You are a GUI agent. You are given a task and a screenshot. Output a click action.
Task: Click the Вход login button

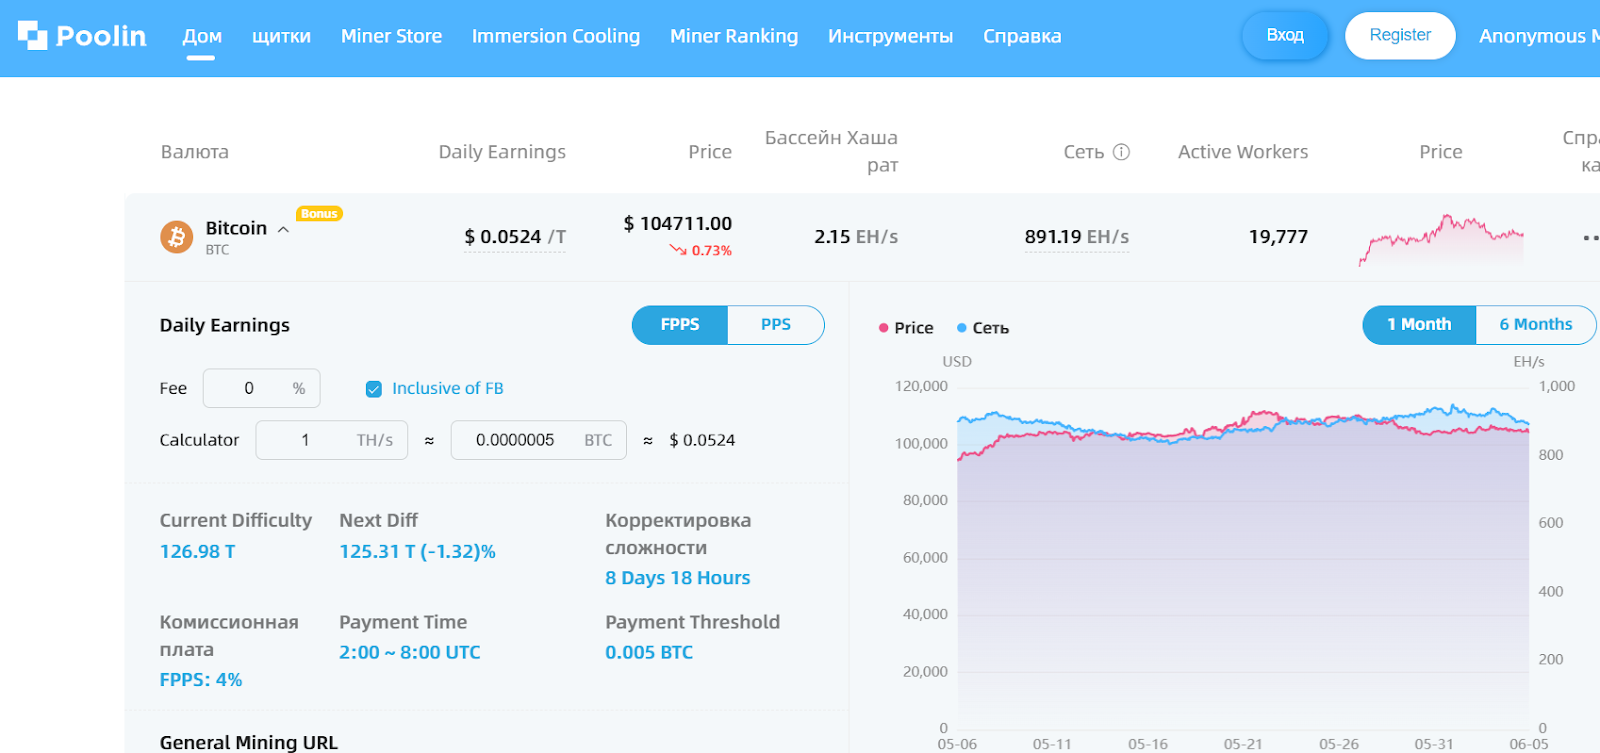pos(1285,36)
